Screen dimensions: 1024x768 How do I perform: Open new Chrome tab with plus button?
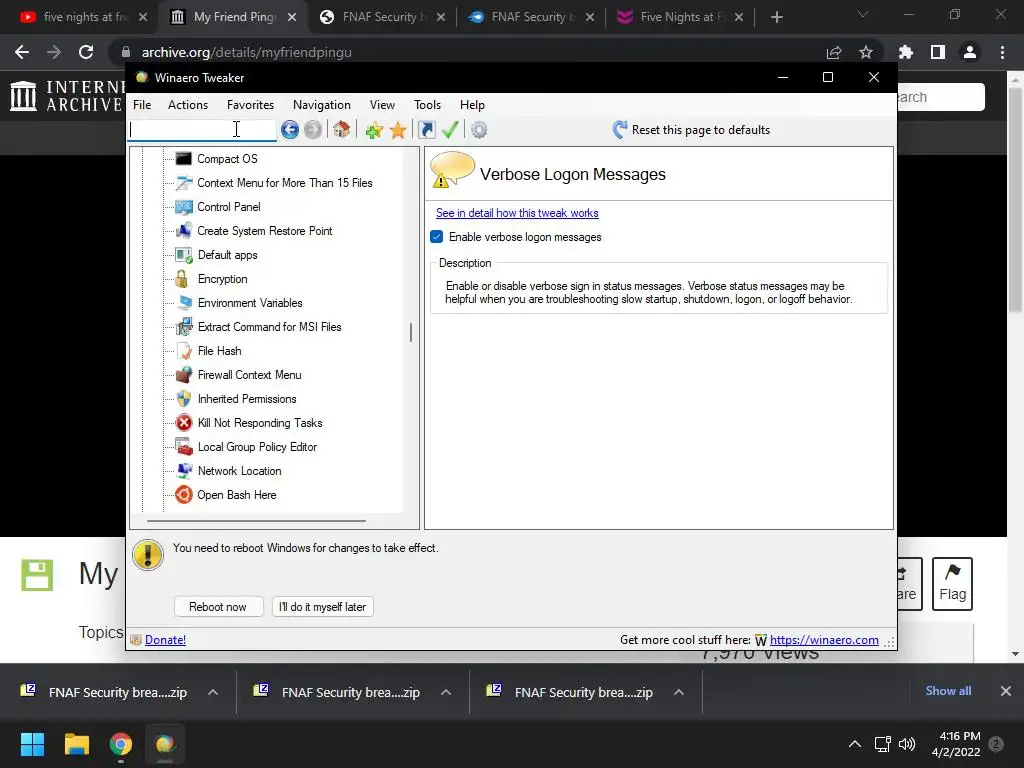pos(776,17)
